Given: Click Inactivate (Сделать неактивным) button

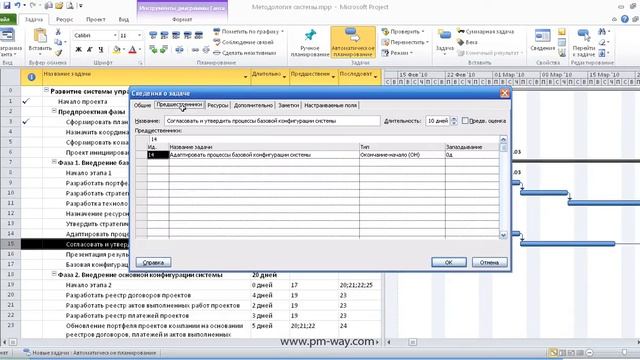Looking at the screenshot, I should tap(245, 53).
